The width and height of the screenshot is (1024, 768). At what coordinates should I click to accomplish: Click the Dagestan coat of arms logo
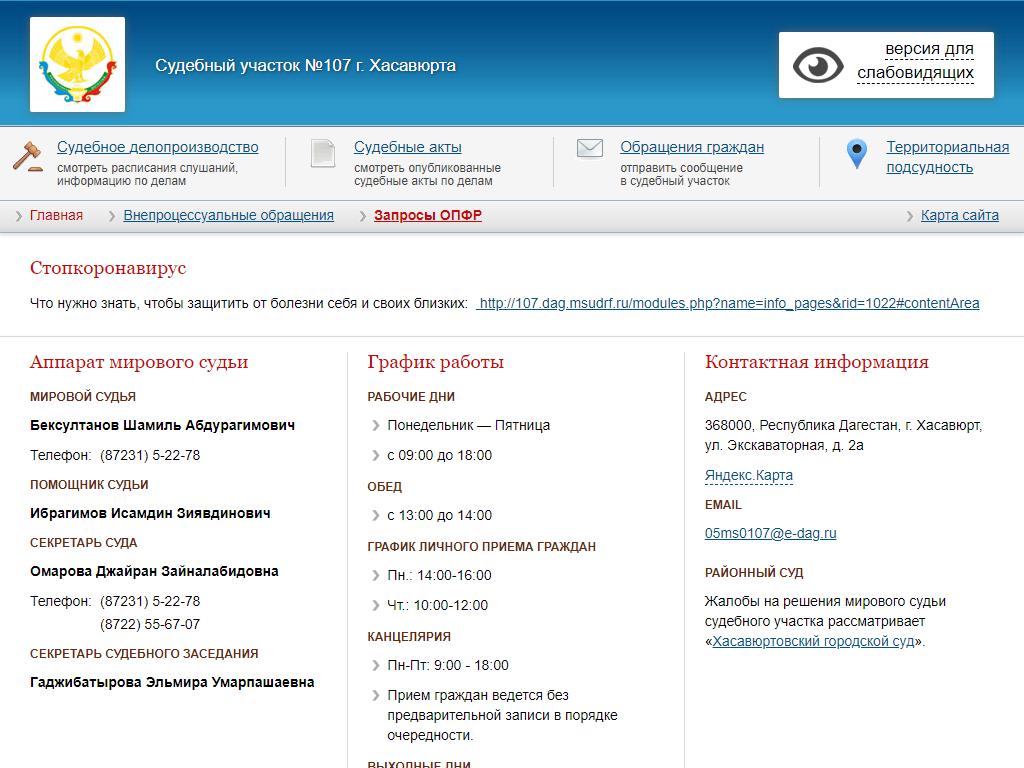[x=77, y=65]
